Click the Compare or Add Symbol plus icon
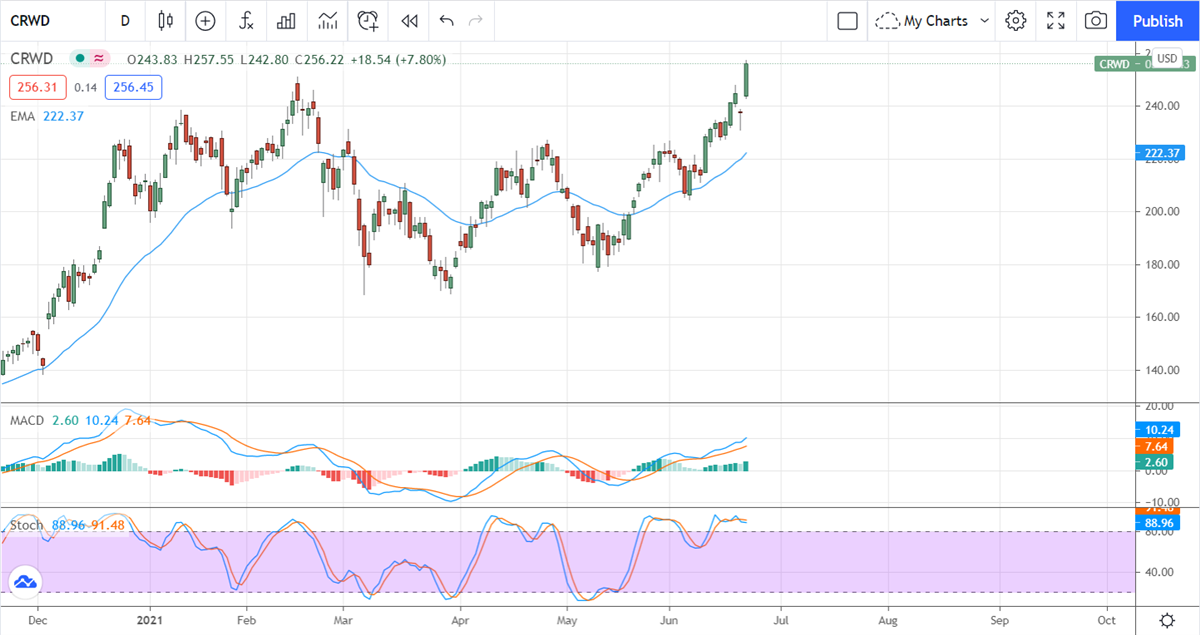The image size is (1200, 635). (x=205, y=21)
